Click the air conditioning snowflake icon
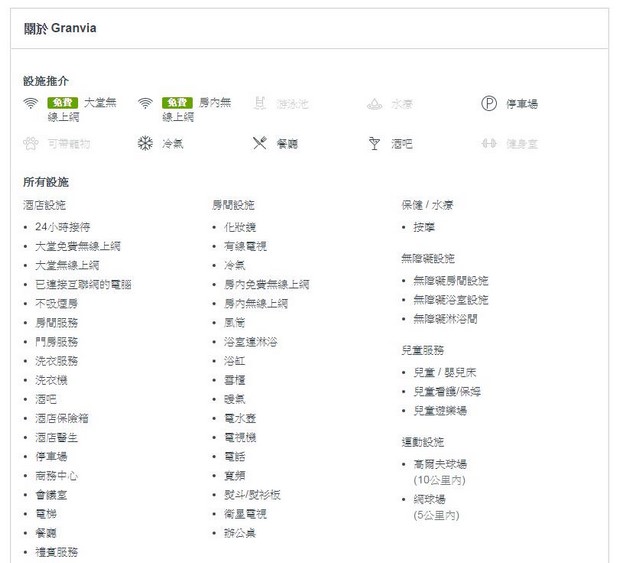The image size is (620, 563). [145, 143]
